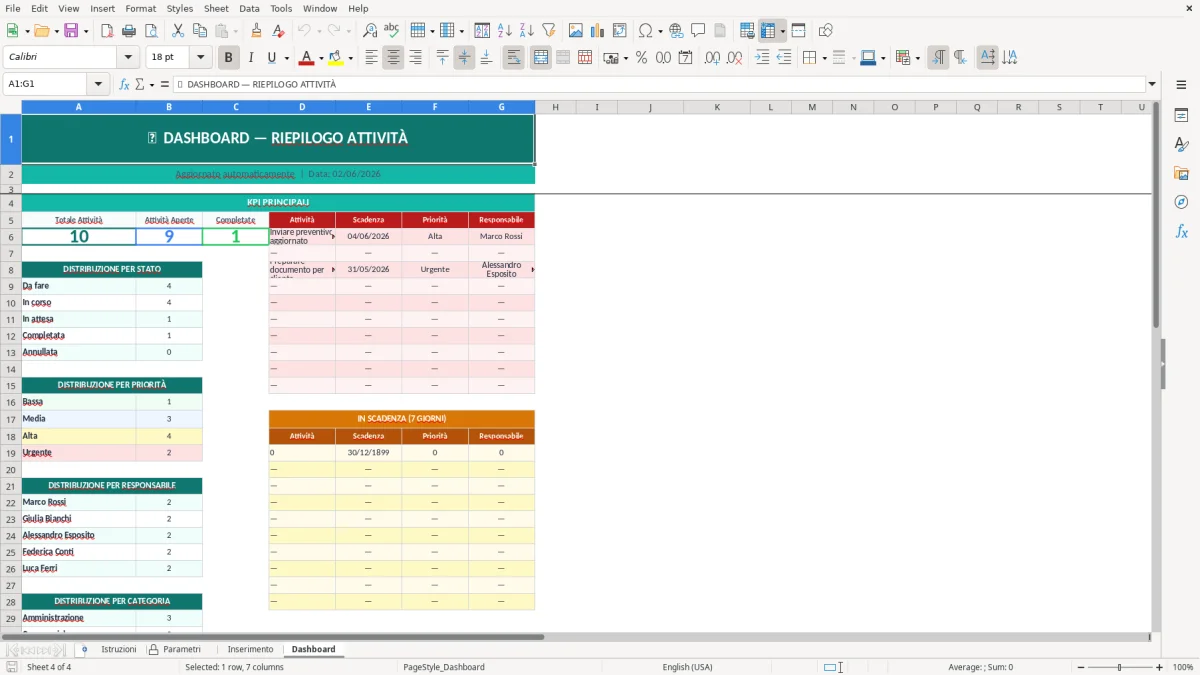Toggle Center Vertically alignment

point(464,58)
